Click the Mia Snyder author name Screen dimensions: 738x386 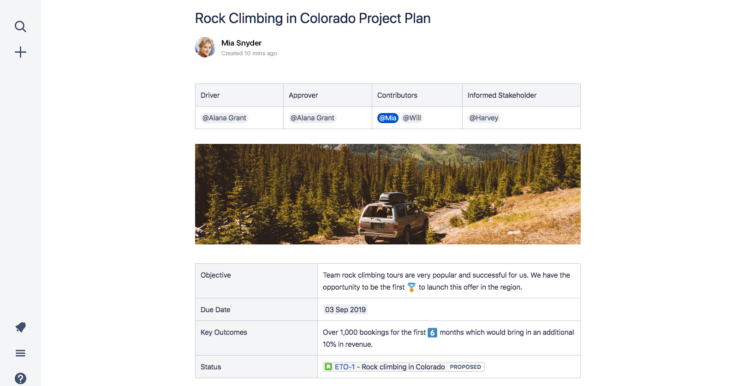tap(241, 43)
